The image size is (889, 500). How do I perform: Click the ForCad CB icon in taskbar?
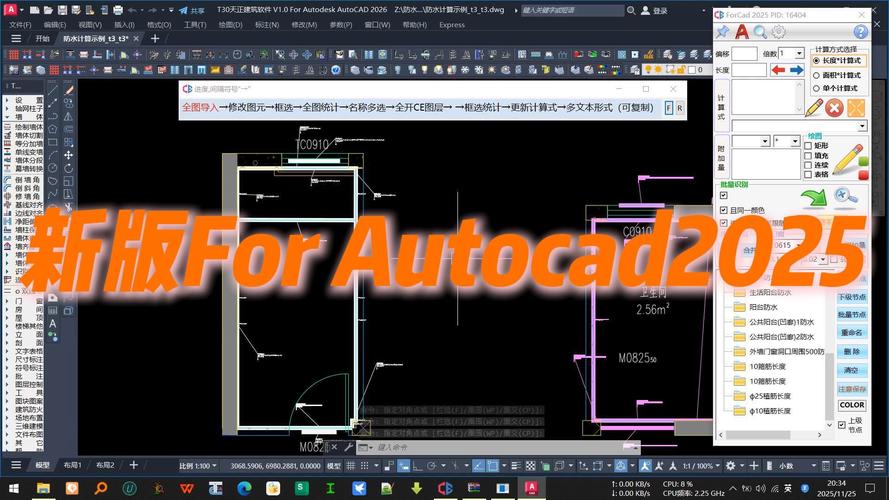(x=445, y=488)
